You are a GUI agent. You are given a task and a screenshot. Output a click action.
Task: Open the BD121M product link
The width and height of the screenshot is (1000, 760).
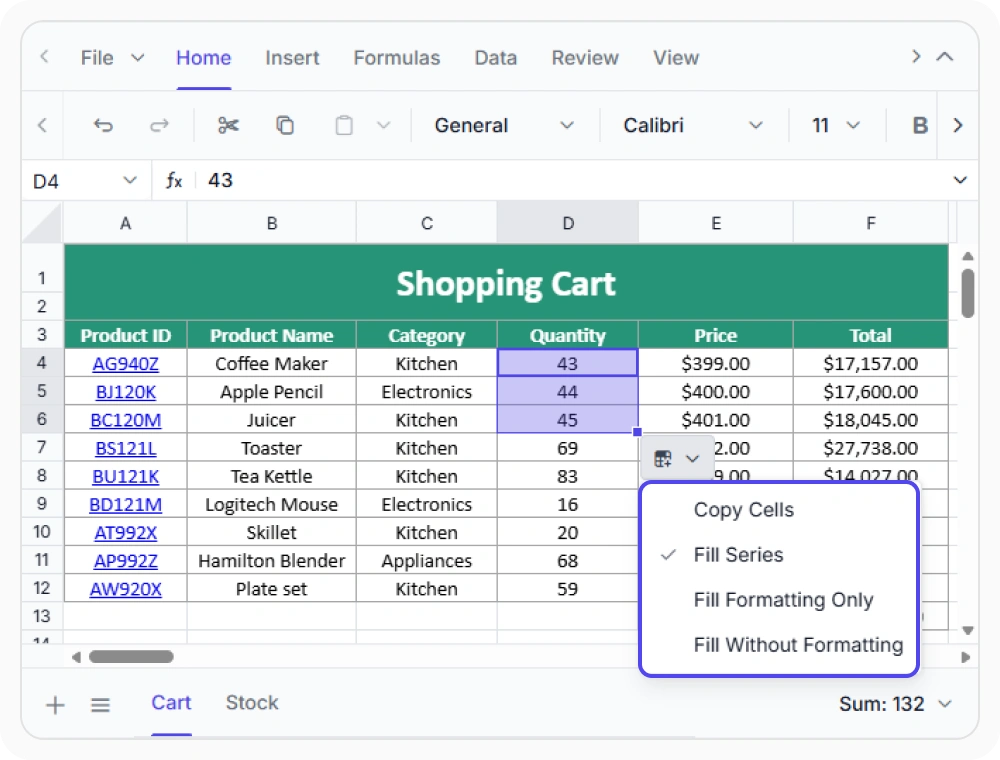(126, 504)
